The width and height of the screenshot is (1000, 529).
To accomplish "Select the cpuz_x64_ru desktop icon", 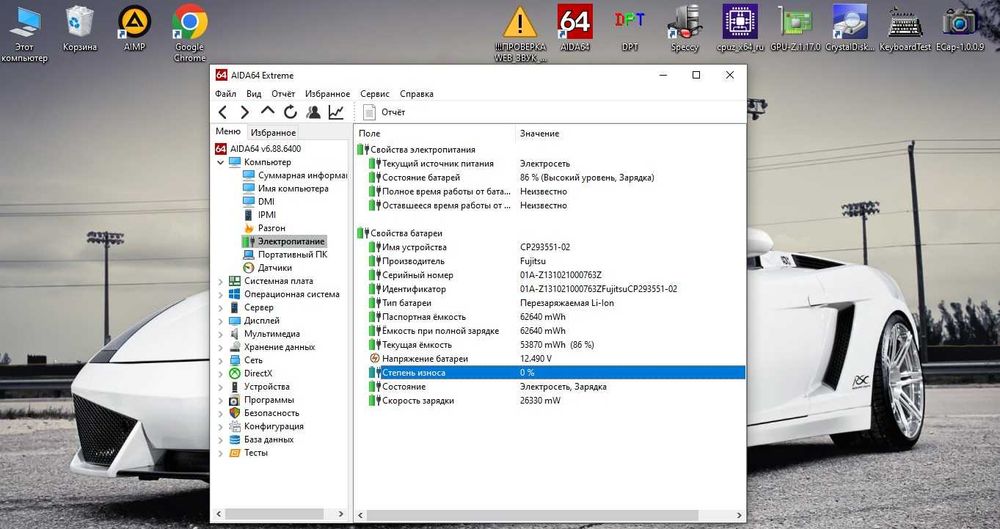I will point(740,29).
